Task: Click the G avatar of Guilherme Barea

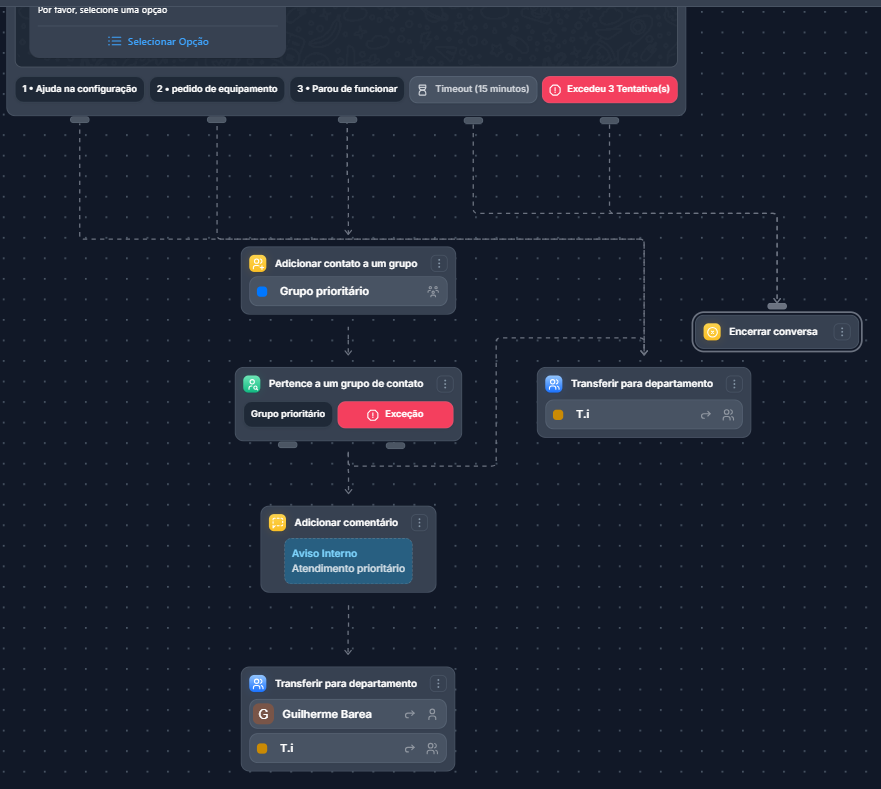Action: pyautogui.click(x=264, y=714)
